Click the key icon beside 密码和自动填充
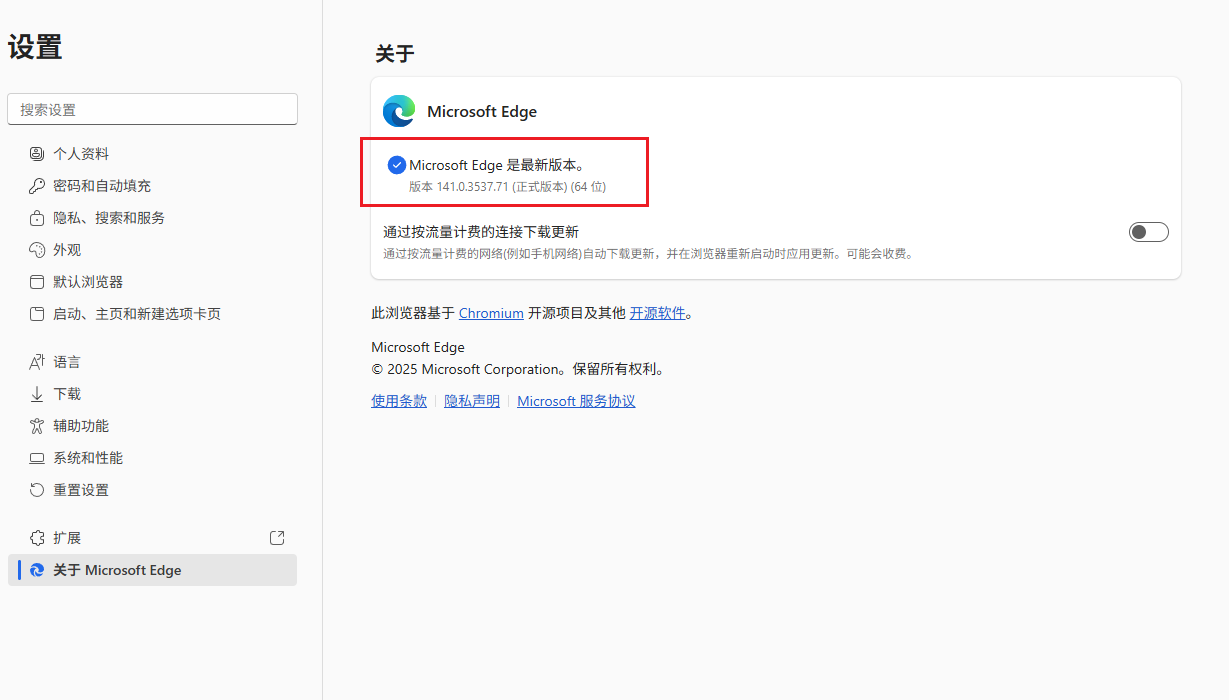Image resolution: width=1229 pixels, height=700 pixels. pos(37,186)
